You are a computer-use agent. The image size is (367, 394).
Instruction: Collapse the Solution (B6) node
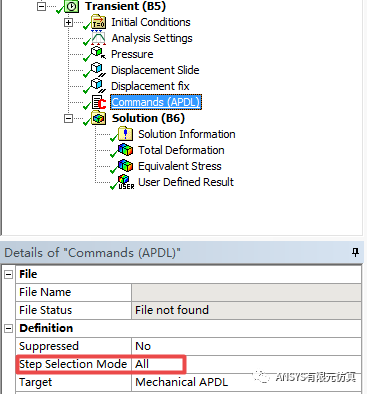pos(68,118)
